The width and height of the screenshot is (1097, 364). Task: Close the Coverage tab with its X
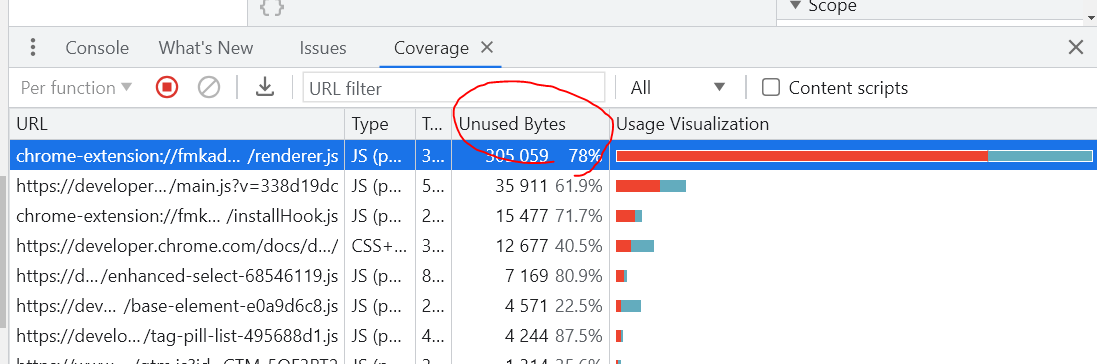[x=487, y=48]
